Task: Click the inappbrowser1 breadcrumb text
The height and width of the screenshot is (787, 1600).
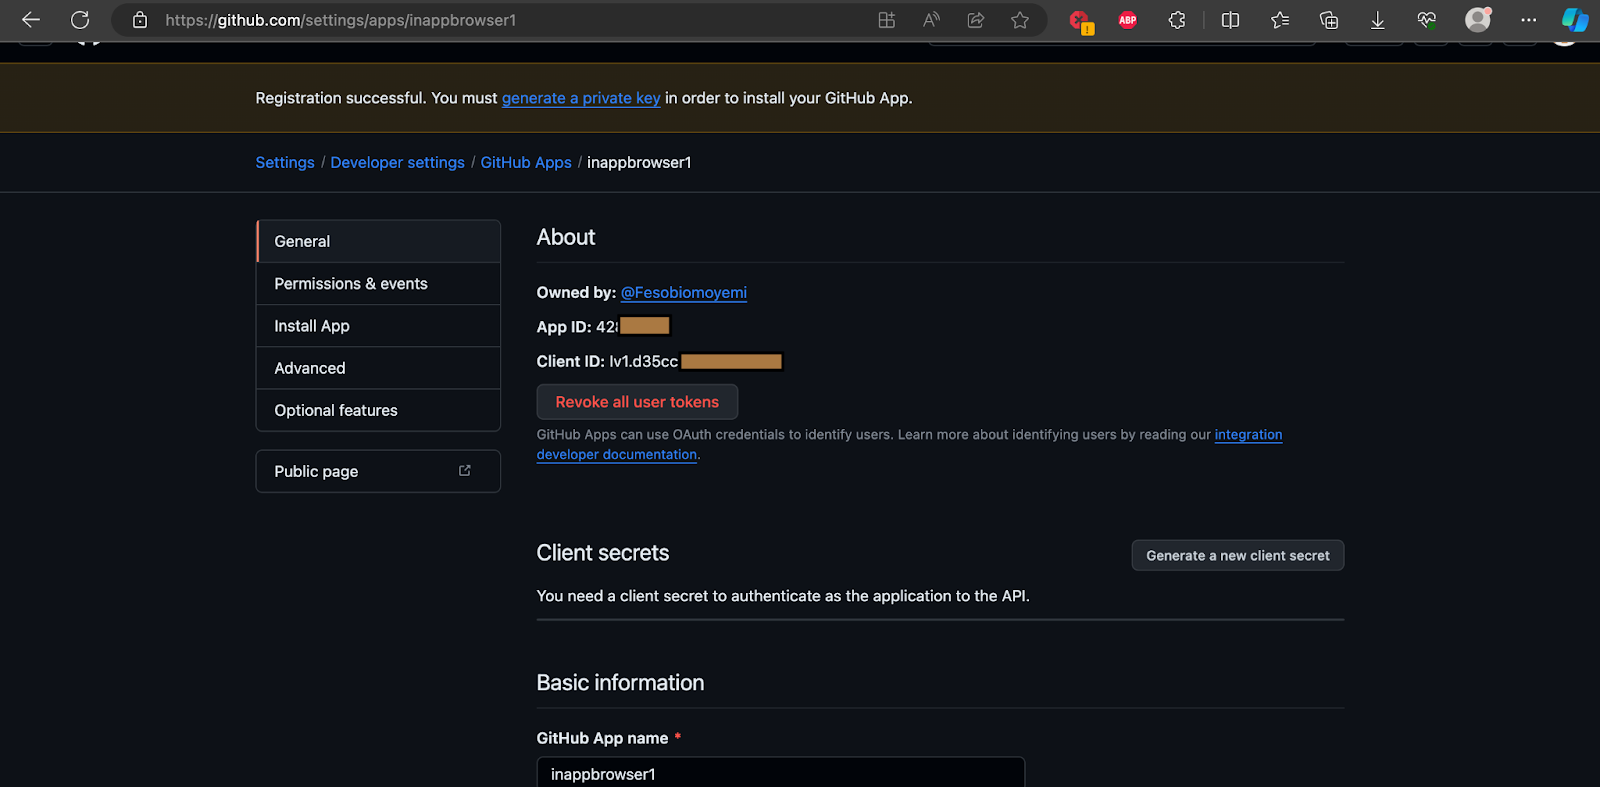Action: tap(639, 162)
